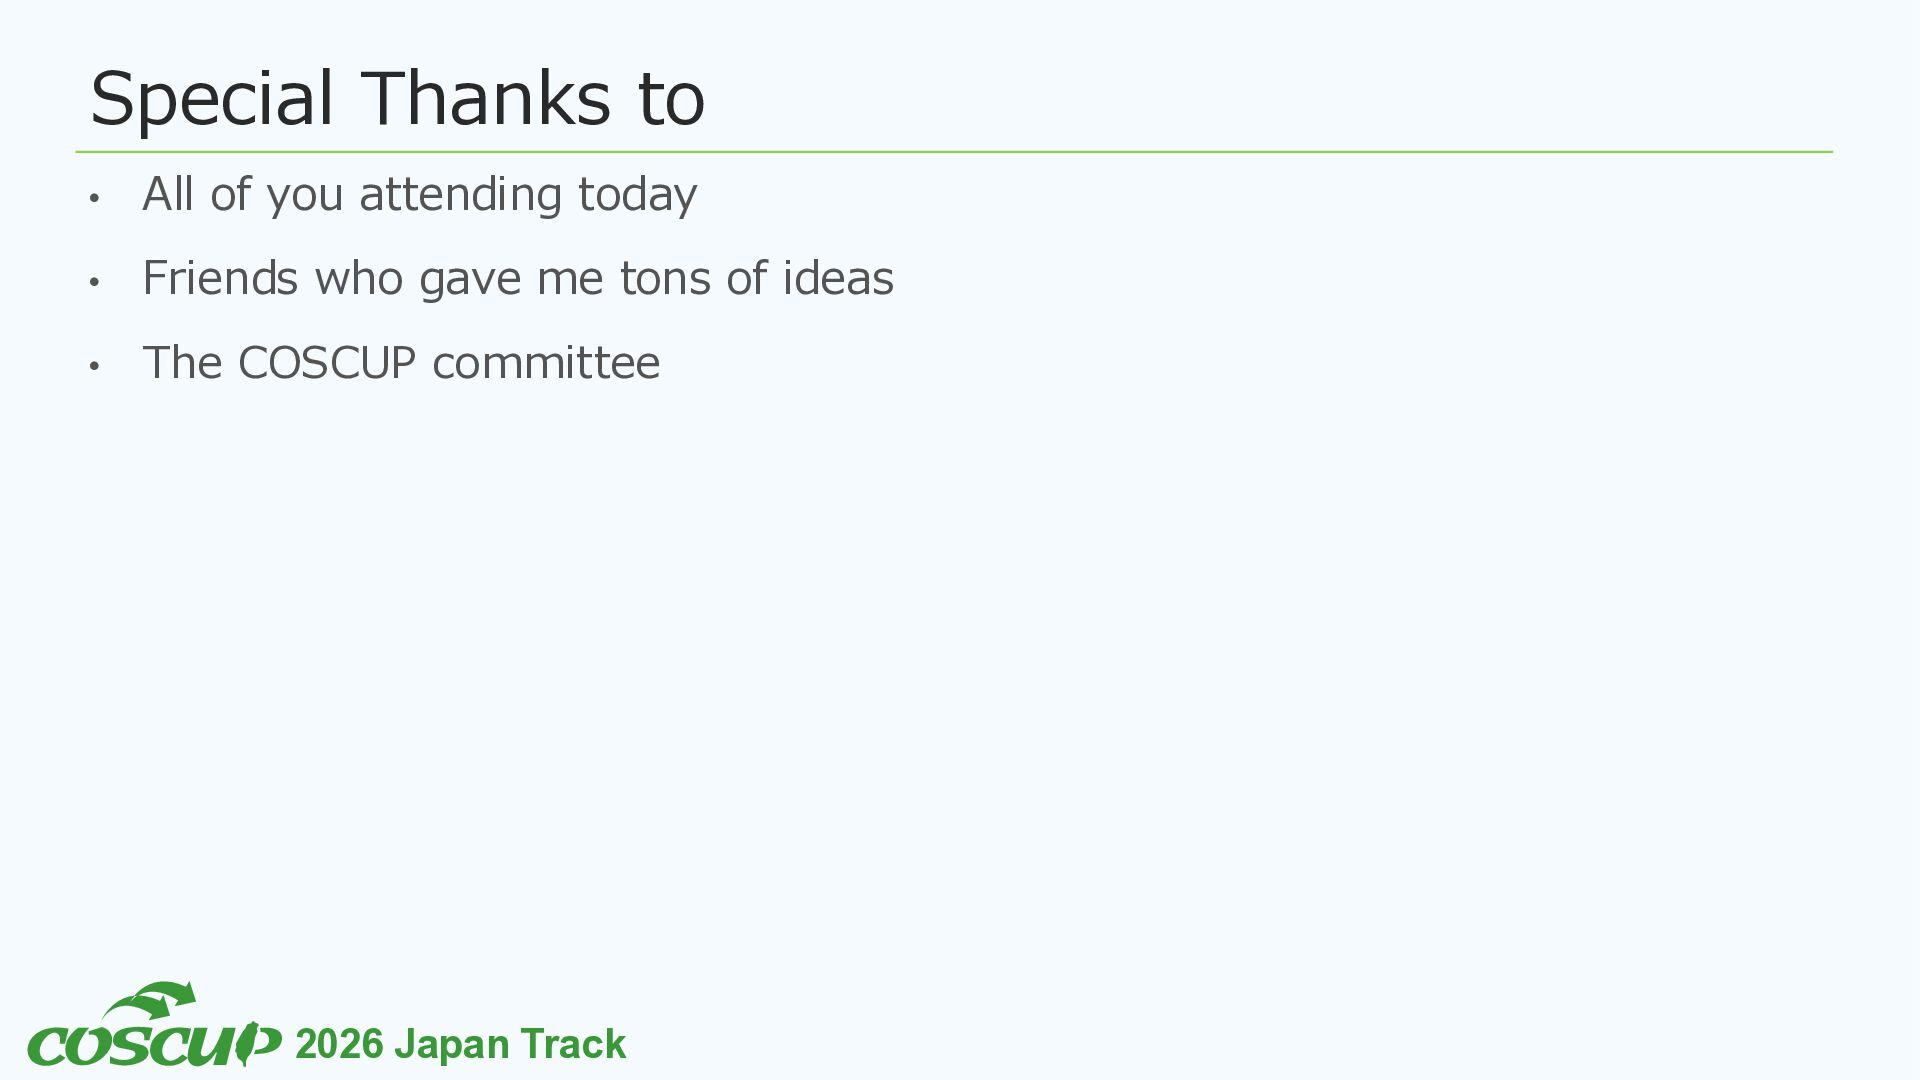Click the word "COSCUP" in the third bullet
1920x1080 pixels.
coord(327,362)
